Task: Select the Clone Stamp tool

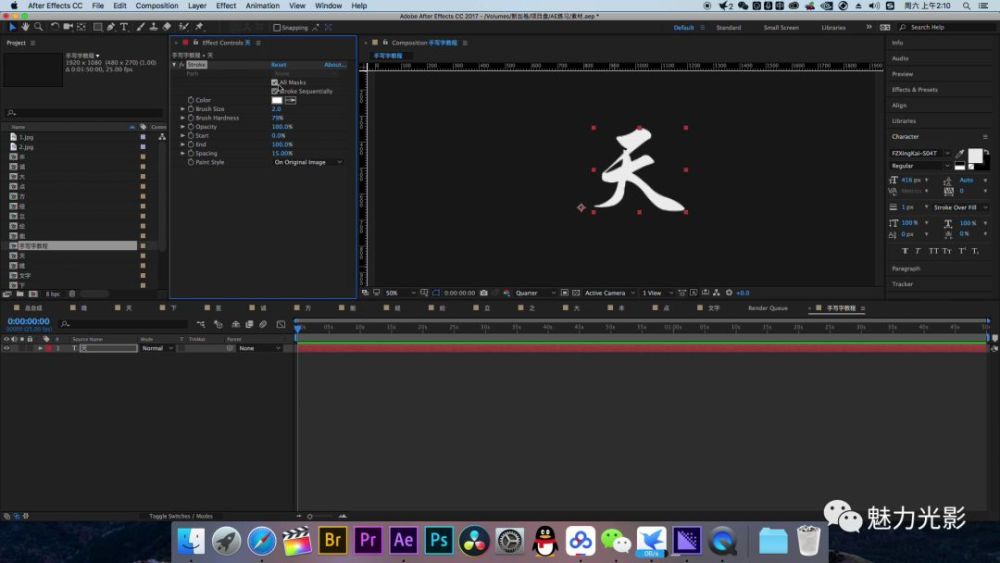Action: coord(154,27)
